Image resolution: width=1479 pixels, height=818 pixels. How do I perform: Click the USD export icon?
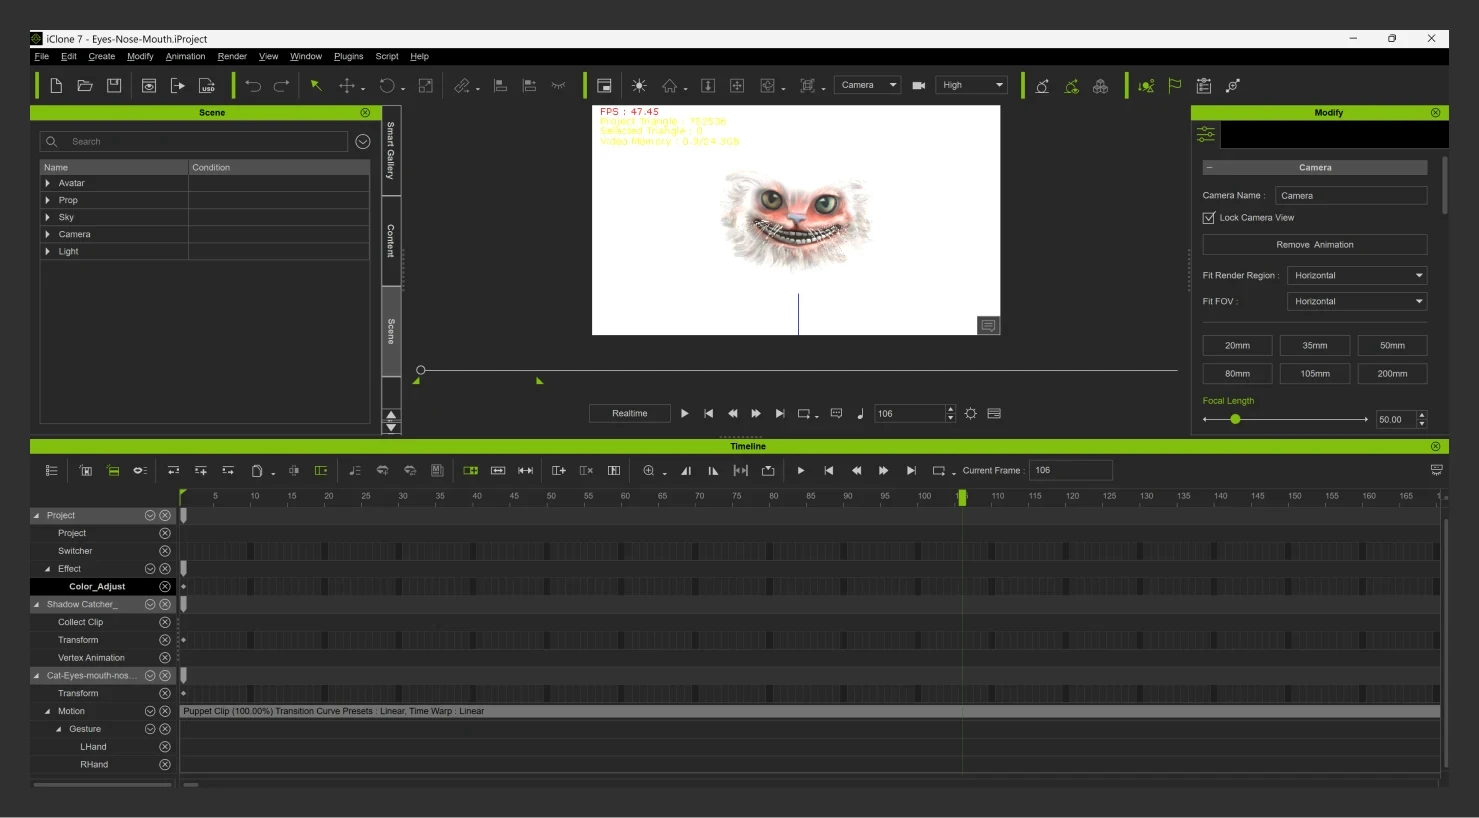pyautogui.click(x=207, y=86)
